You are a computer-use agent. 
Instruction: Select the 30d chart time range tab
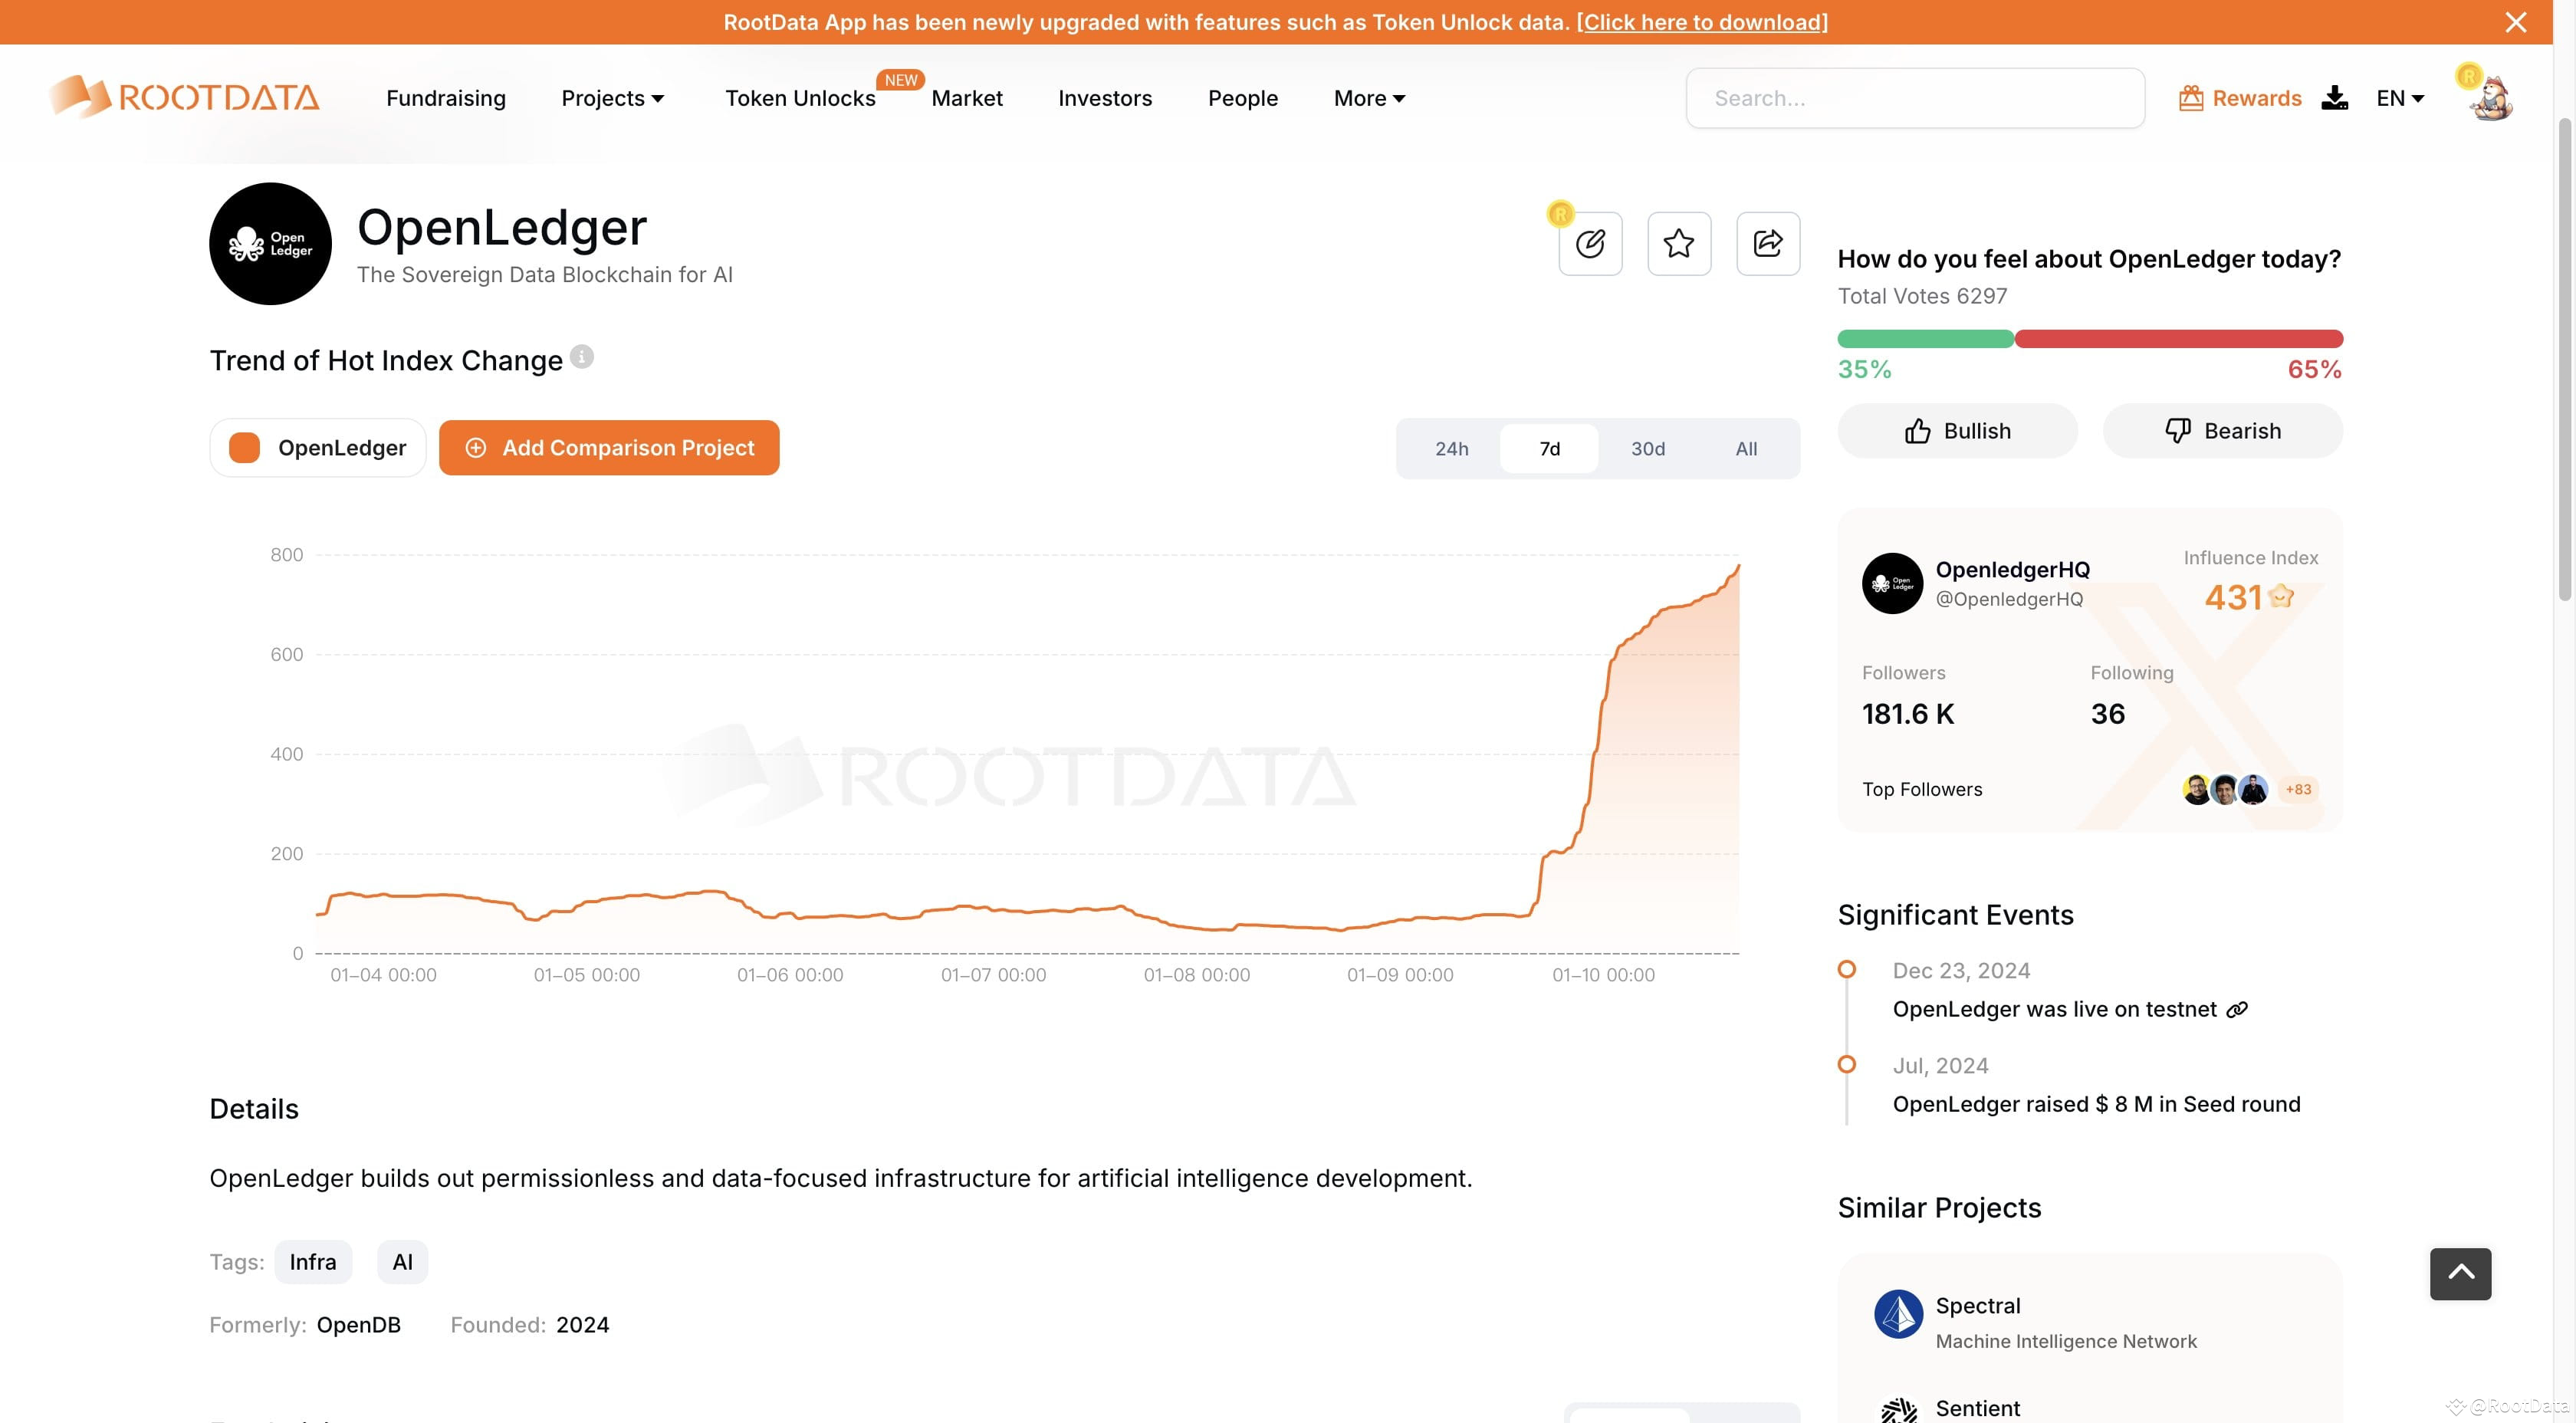click(x=1646, y=448)
